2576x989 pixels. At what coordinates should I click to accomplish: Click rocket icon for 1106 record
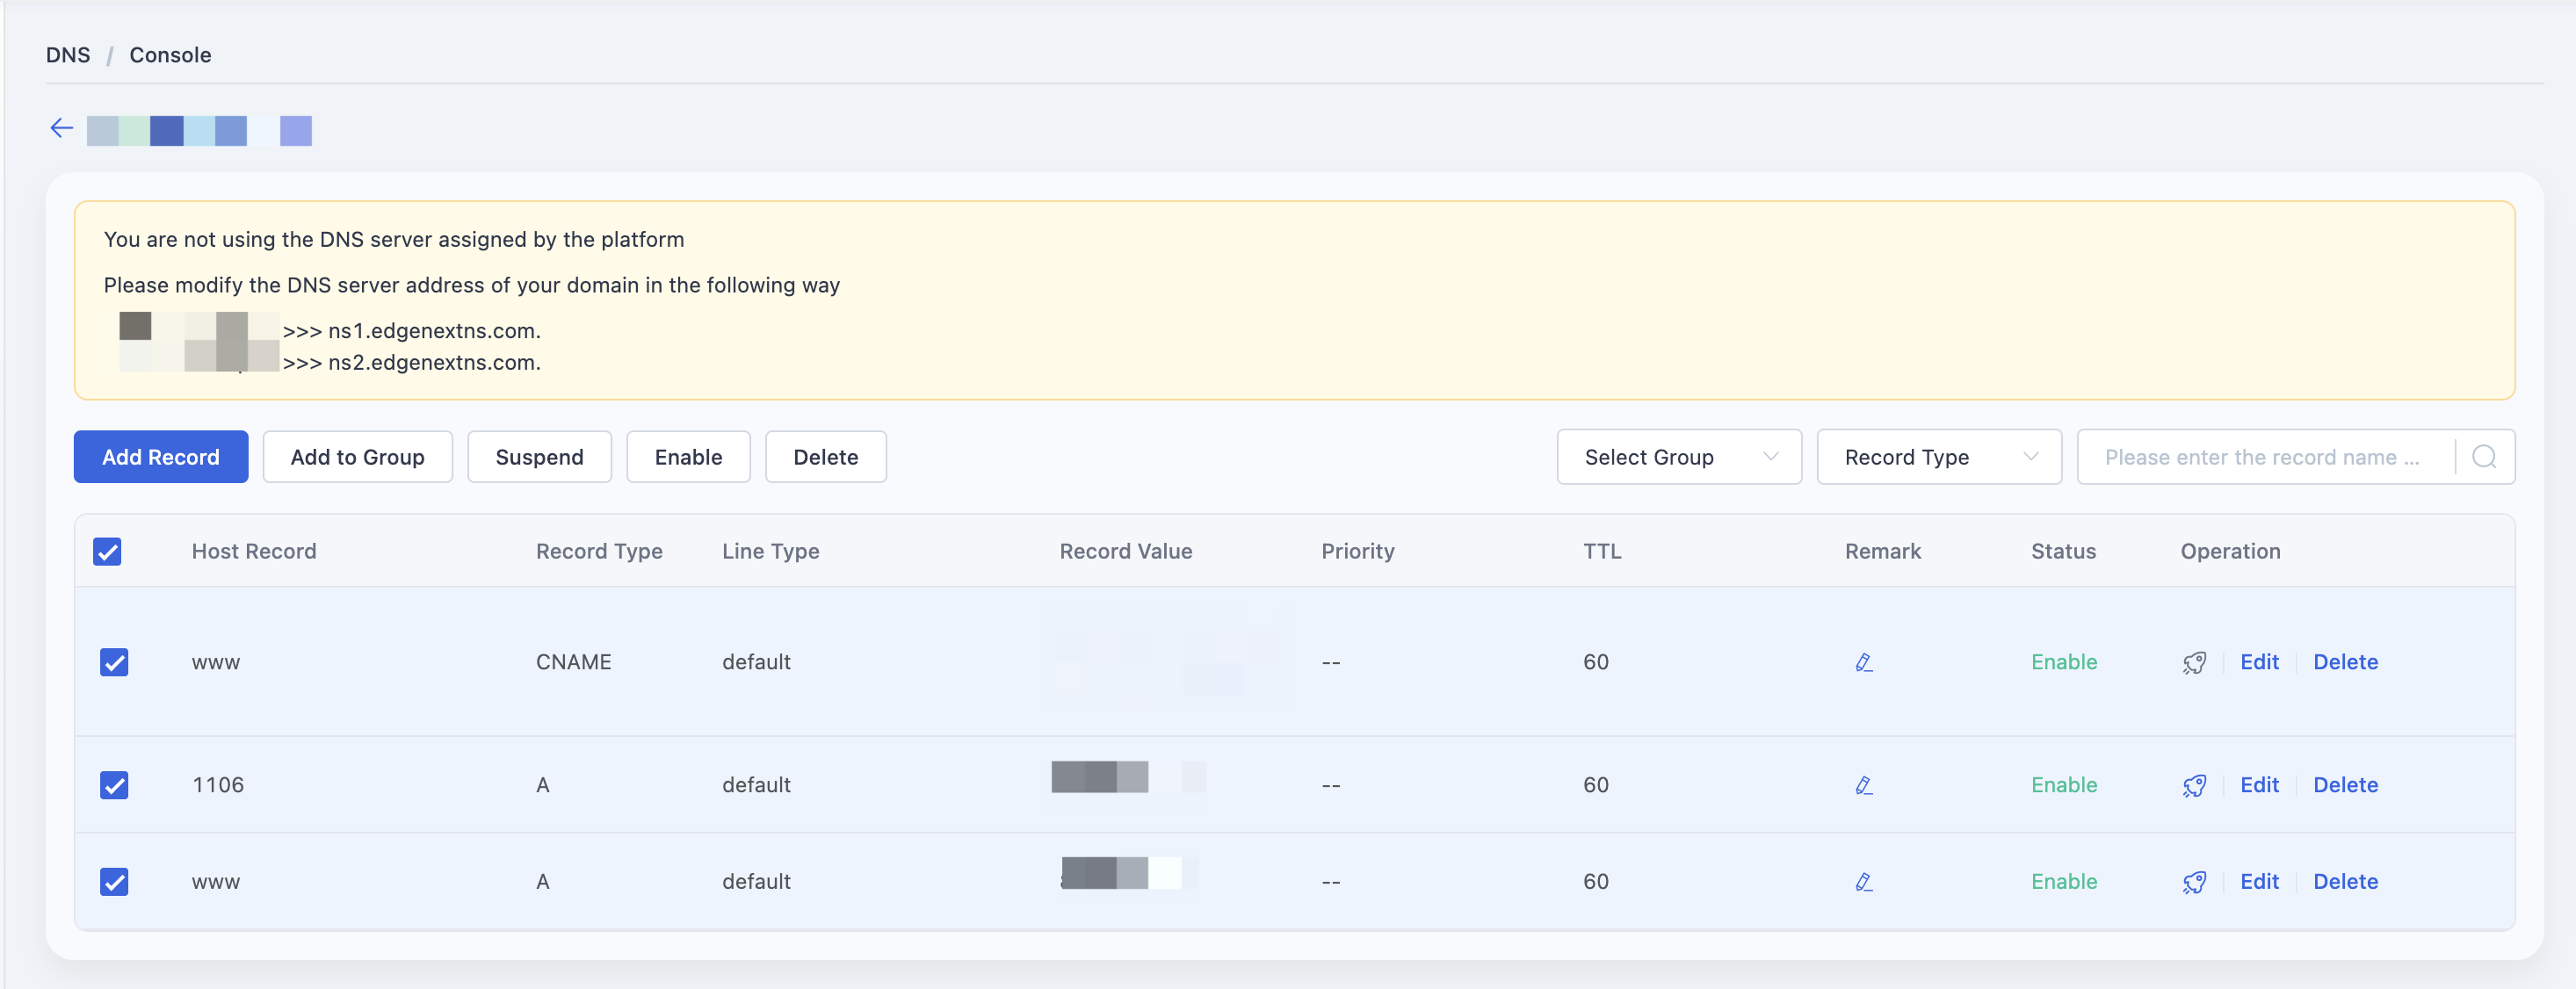[x=2194, y=785]
